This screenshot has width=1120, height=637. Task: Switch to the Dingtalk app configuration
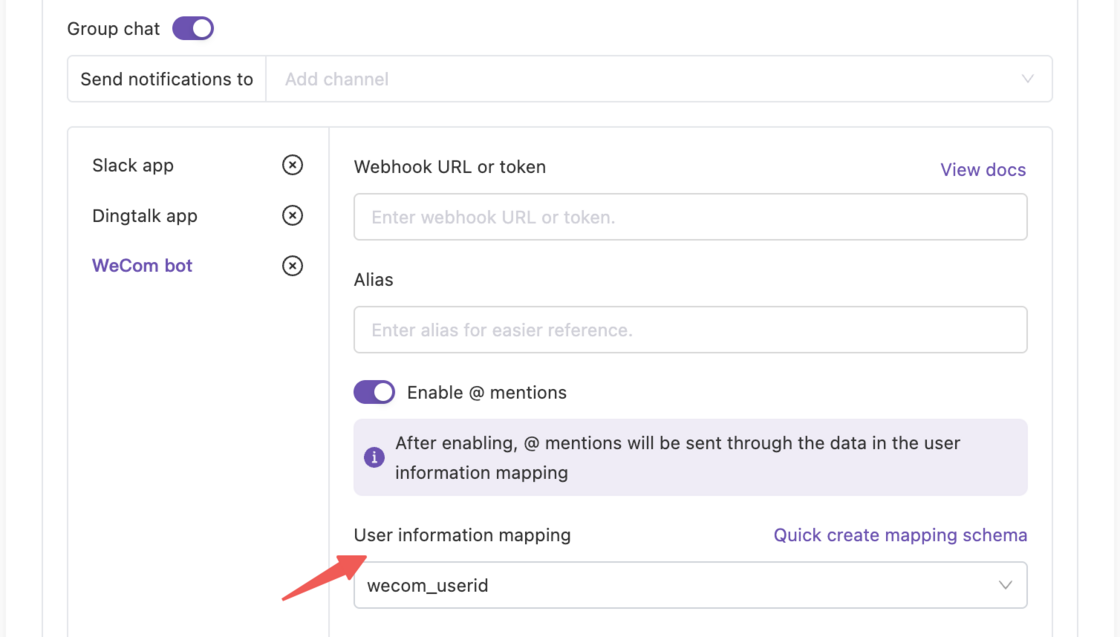pyautogui.click(x=142, y=215)
